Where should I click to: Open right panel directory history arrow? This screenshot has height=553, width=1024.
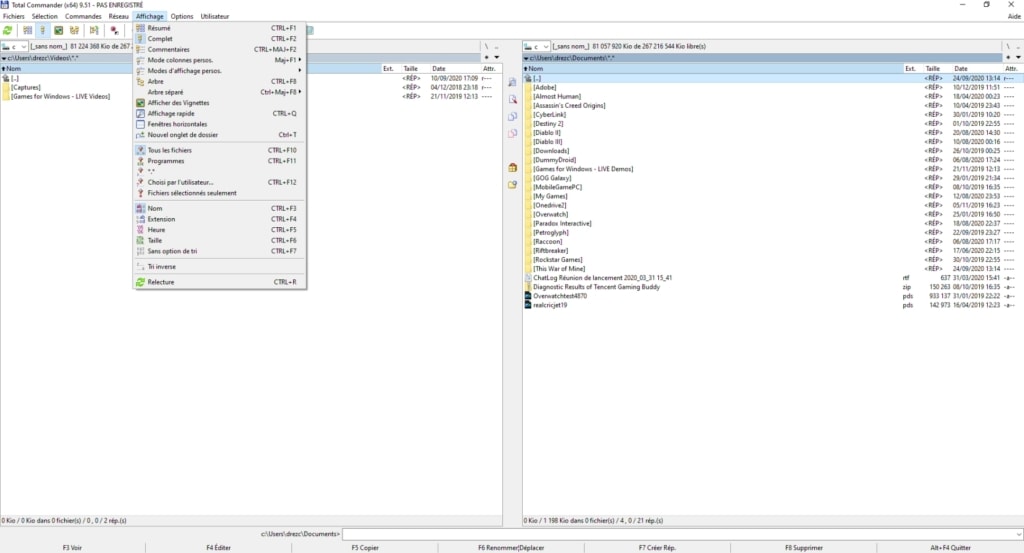[x=1018, y=57]
